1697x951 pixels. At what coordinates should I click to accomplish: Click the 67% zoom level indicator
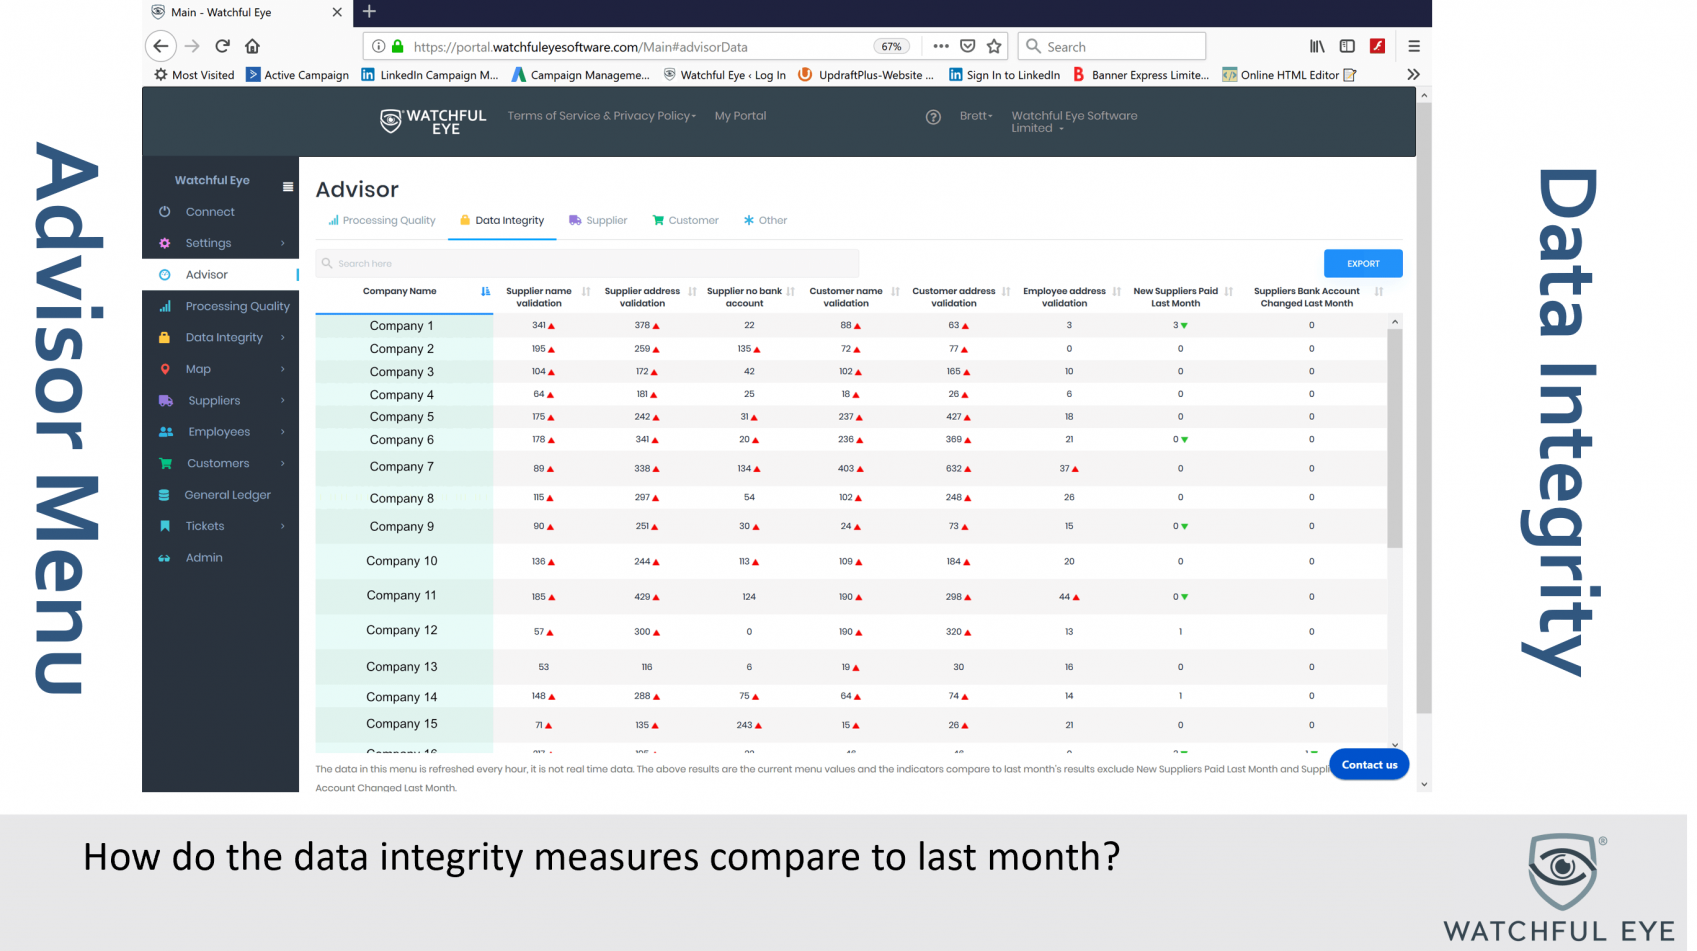point(891,47)
